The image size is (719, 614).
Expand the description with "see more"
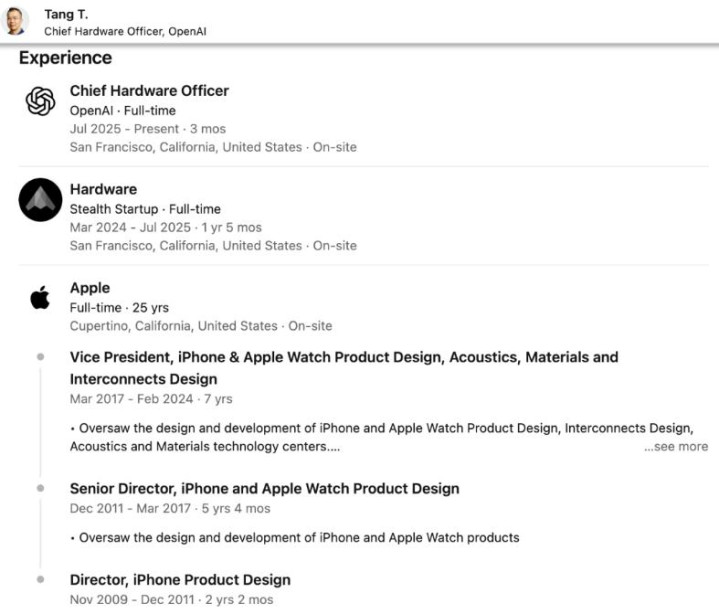[x=675, y=447]
